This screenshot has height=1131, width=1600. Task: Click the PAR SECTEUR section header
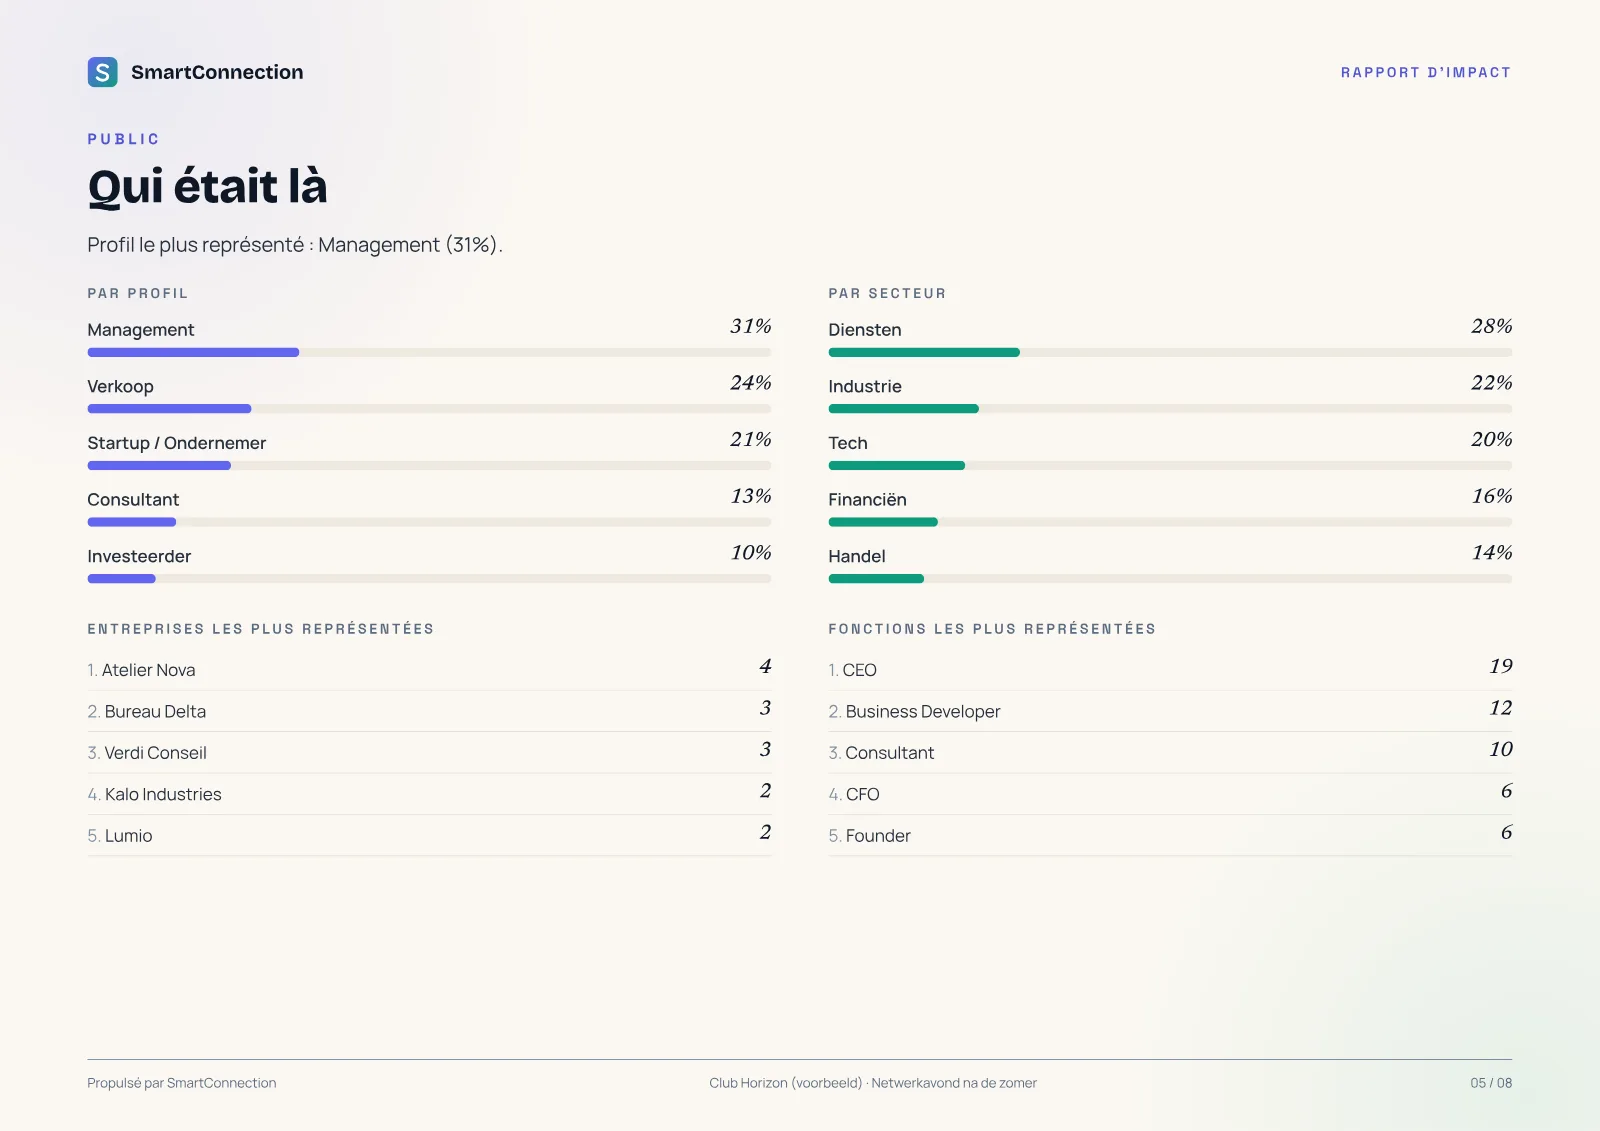pos(887,293)
